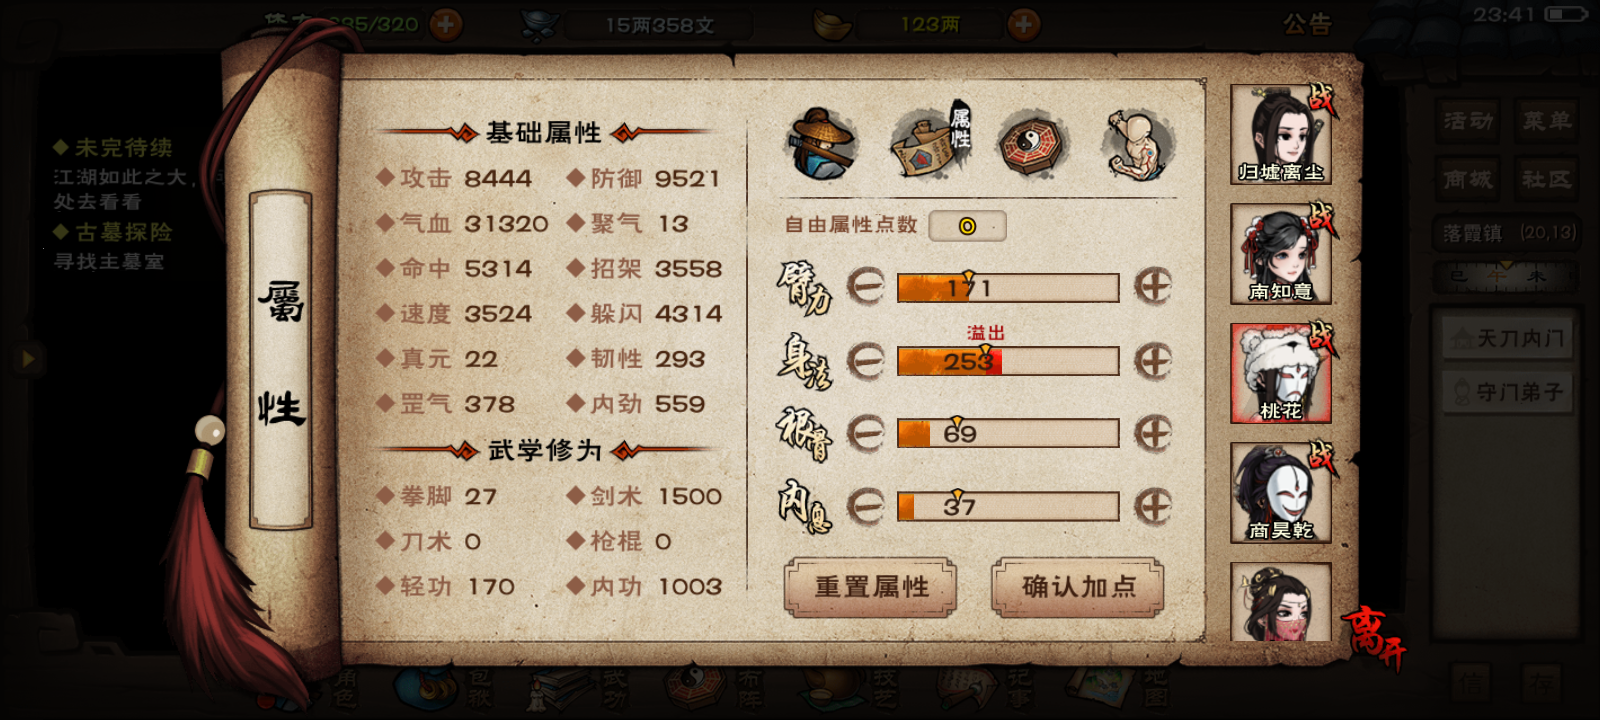The image size is (1600, 720).
Task: Open the 菜单 menu button
Action: click(1547, 121)
